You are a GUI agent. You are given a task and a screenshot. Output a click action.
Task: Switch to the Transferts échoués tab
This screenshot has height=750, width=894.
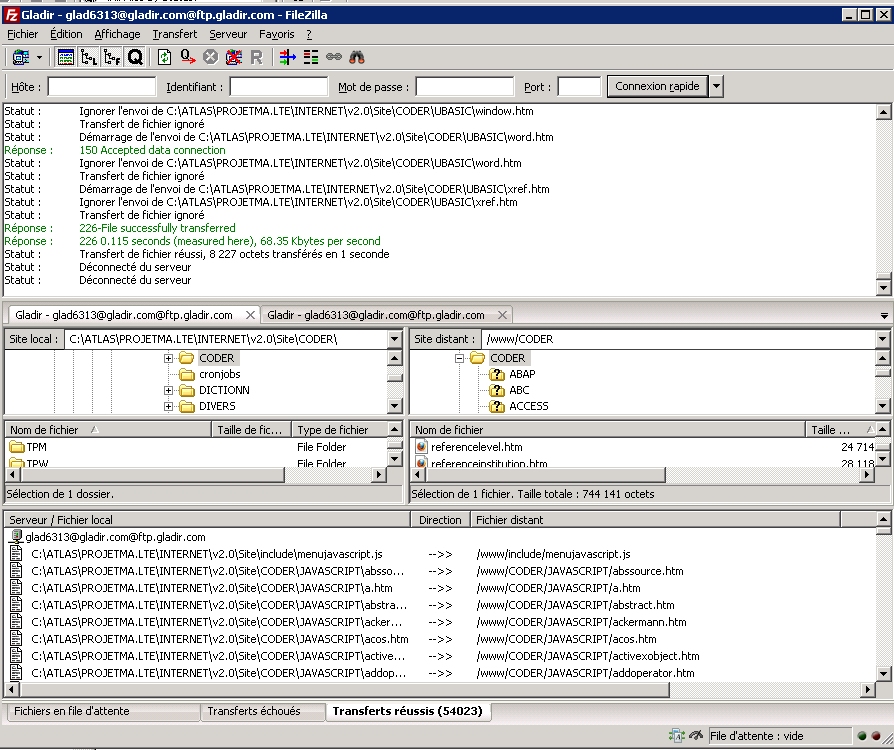coord(253,712)
